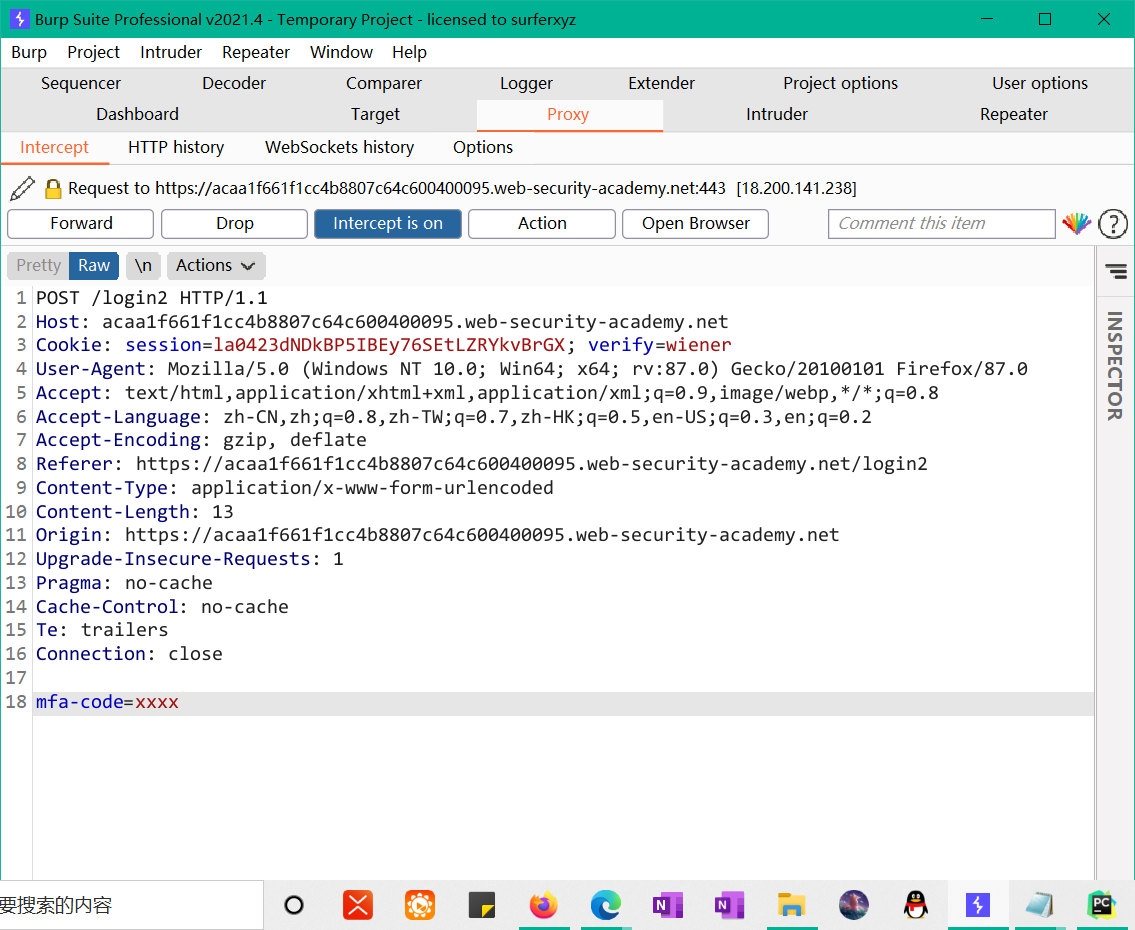Open the HTTP history sub-tab
1135x930 pixels.
pos(176,148)
